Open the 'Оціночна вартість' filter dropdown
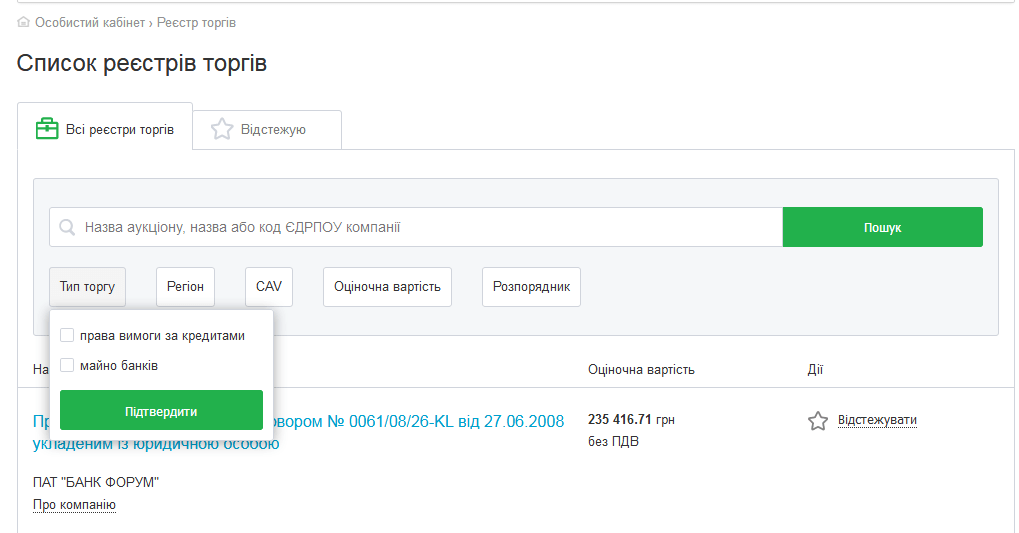Viewport: 1019px width, 533px height. tap(387, 287)
